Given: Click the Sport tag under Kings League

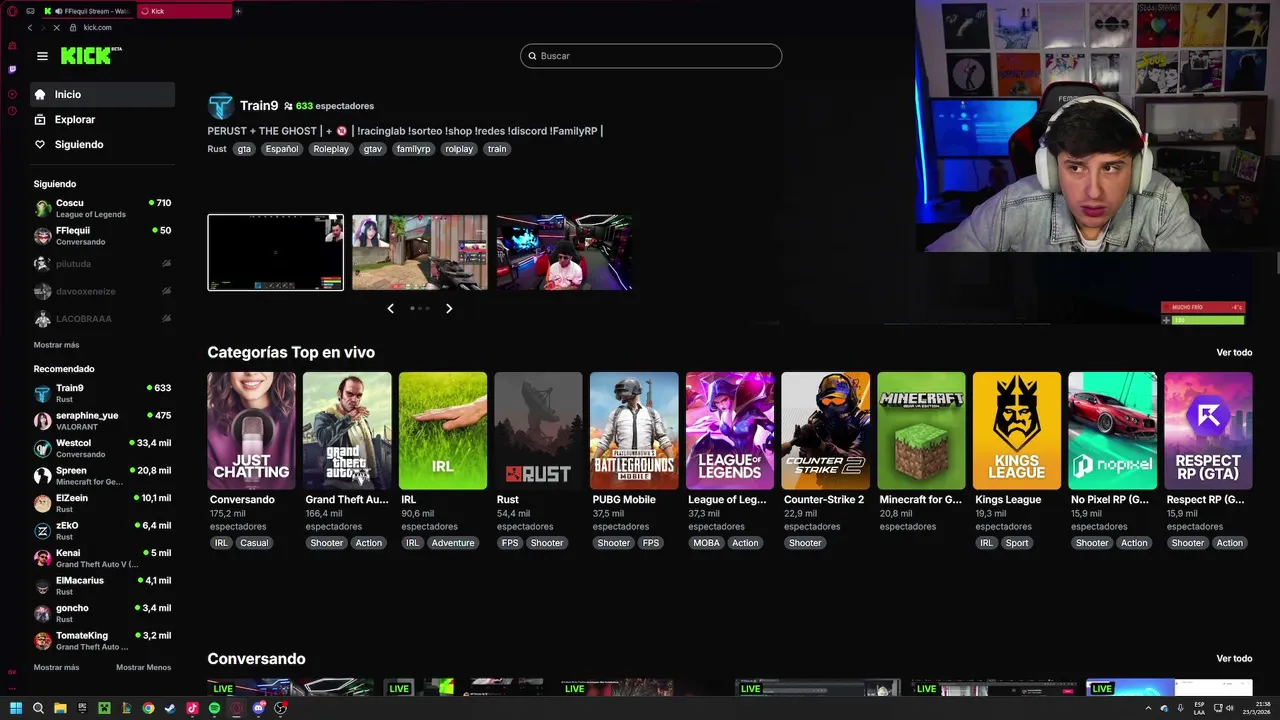Looking at the screenshot, I should click(x=1017, y=543).
